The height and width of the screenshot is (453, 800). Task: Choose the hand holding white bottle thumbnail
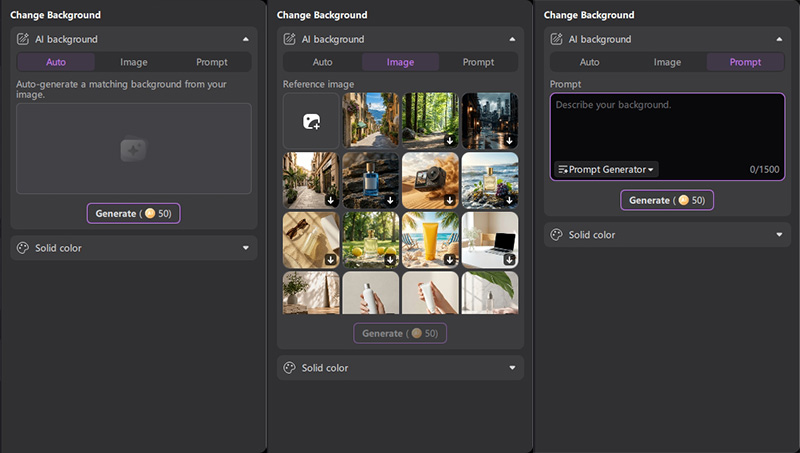coord(371,293)
